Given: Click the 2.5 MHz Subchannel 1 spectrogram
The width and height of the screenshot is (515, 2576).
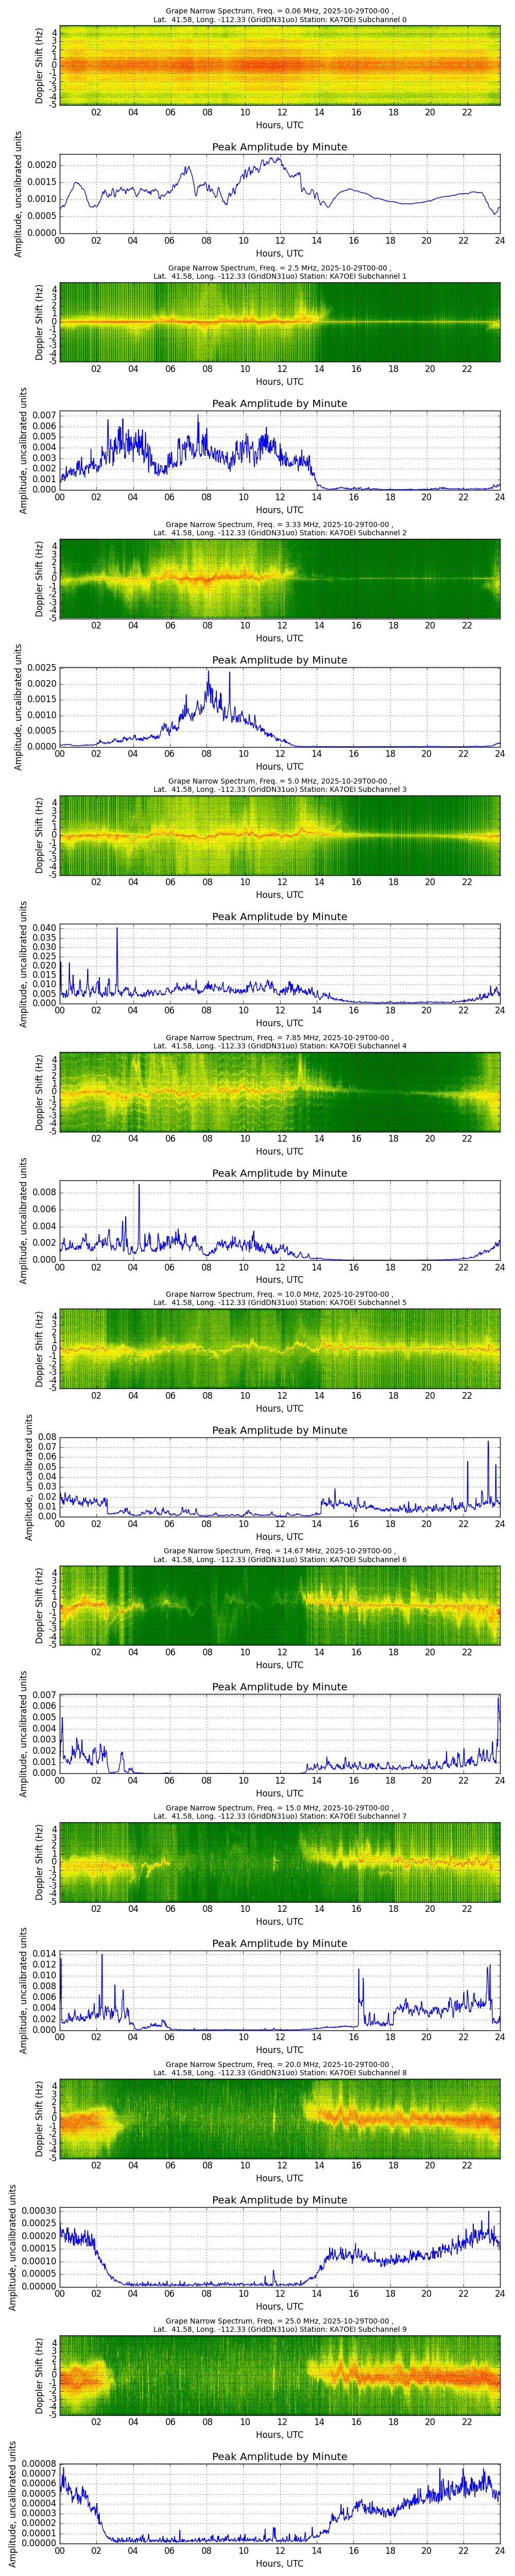Looking at the screenshot, I should point(280,321).
